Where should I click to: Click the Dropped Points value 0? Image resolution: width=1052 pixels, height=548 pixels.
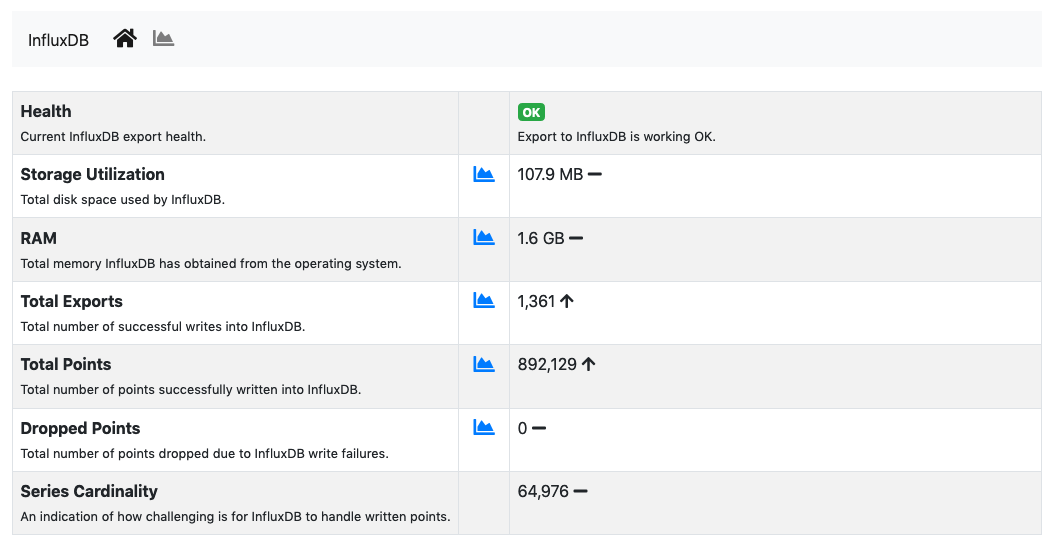click(x=522, y=428)
